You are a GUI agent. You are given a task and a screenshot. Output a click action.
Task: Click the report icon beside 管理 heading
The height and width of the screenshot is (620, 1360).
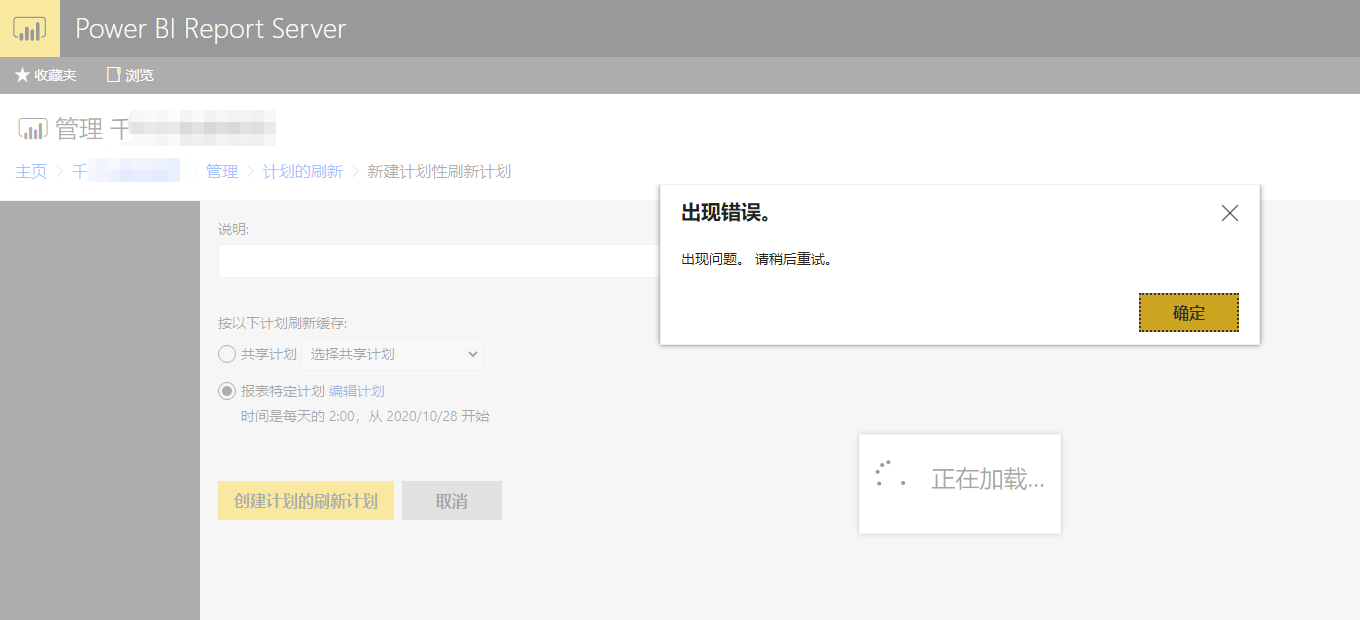(32, 129)
